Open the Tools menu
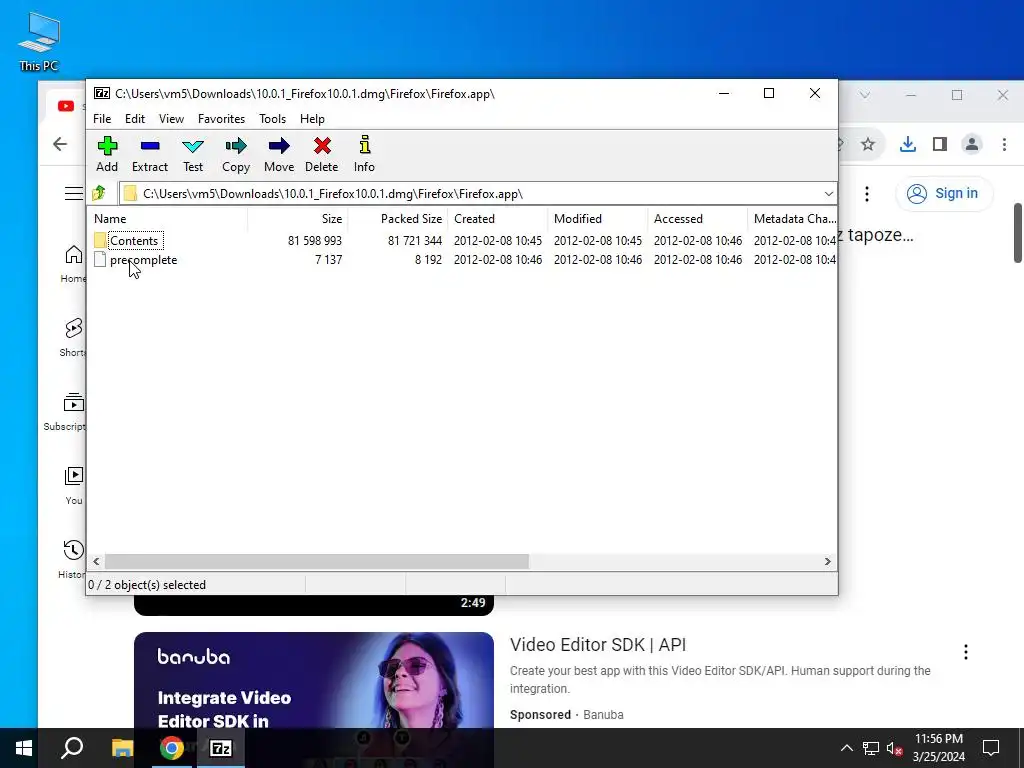This screenshot has height=768, width=1024. [x=272, y=119]
